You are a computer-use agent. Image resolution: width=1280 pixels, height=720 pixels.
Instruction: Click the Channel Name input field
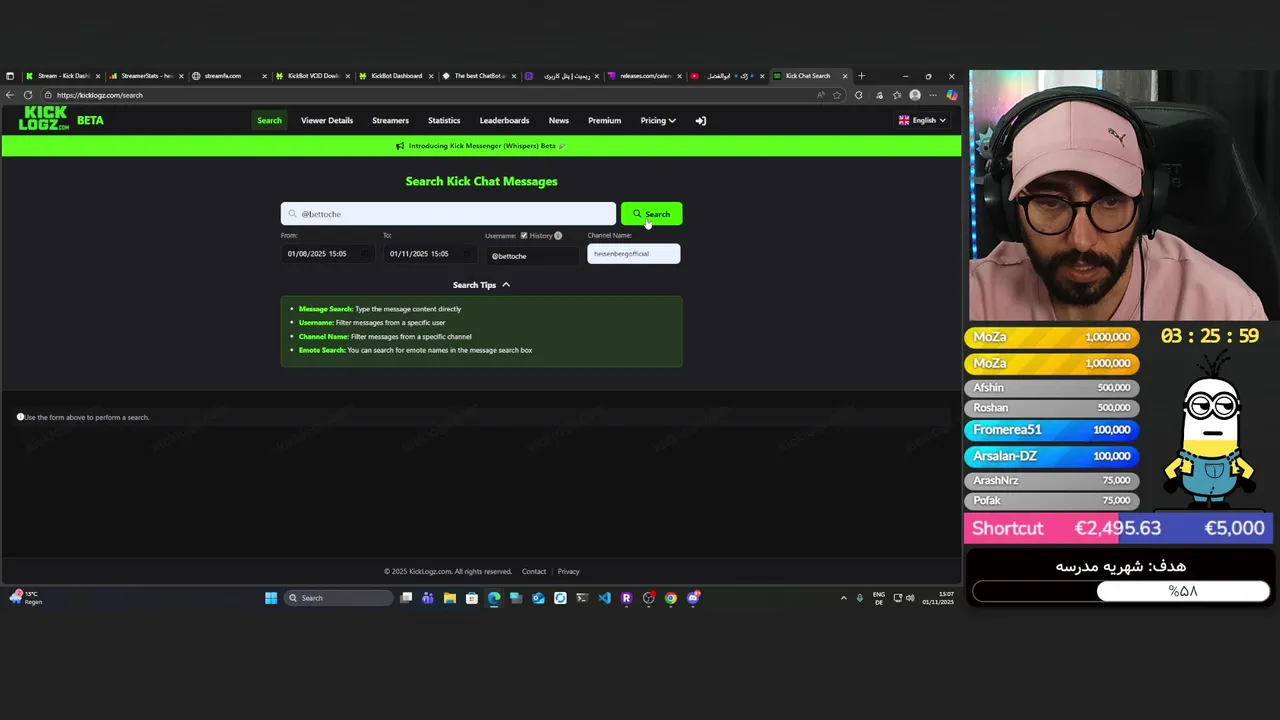point(633,254)
